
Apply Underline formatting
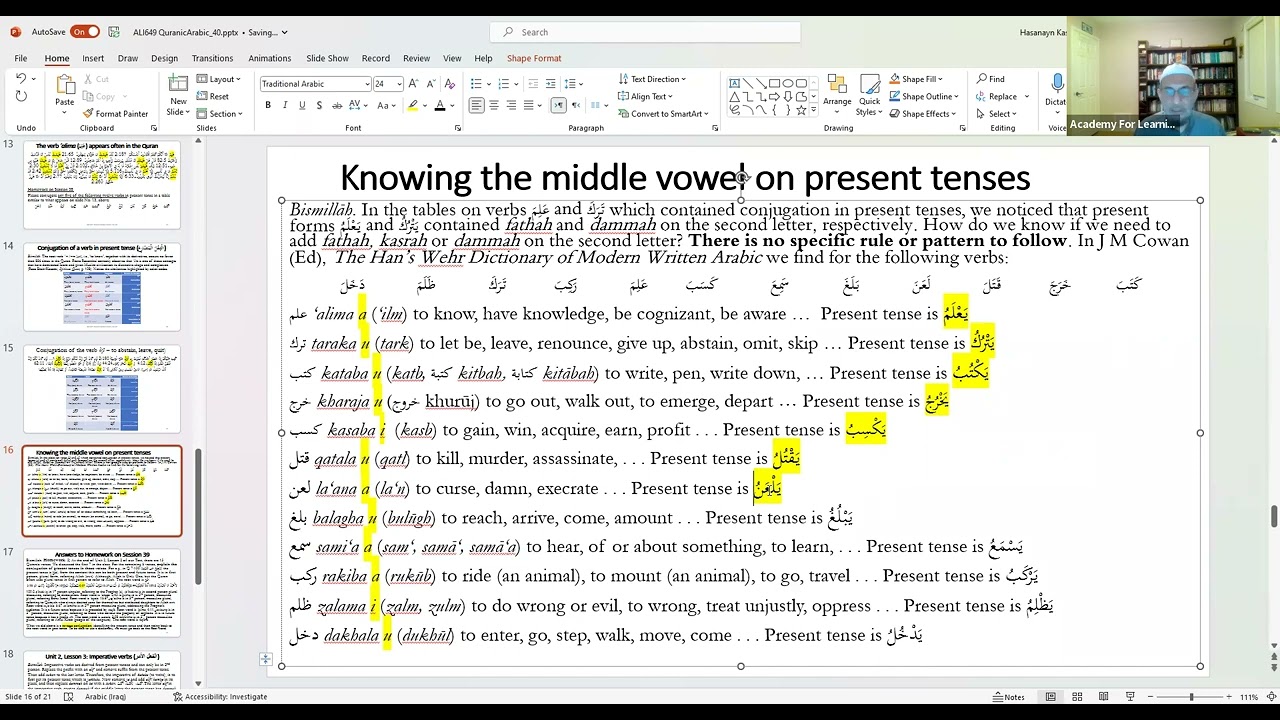point(301,105)
